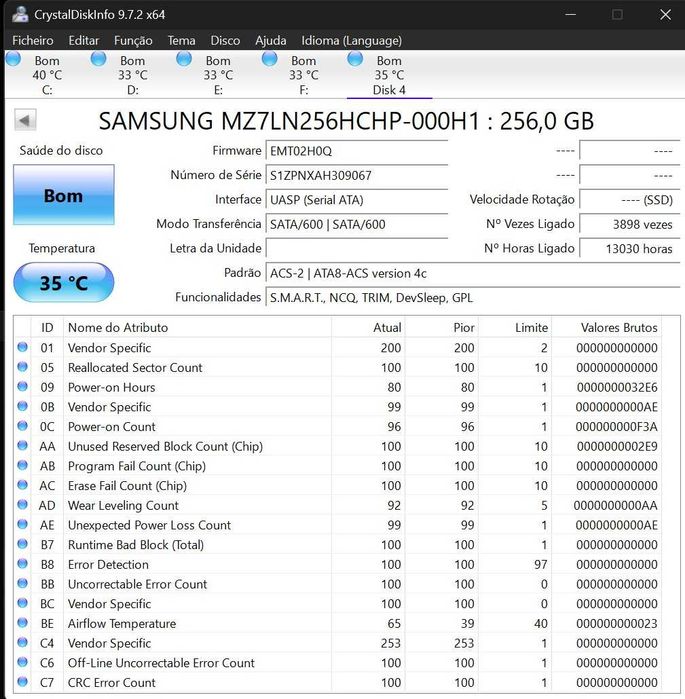
Task: Click the previous disk arrow button
Action: 25,120
